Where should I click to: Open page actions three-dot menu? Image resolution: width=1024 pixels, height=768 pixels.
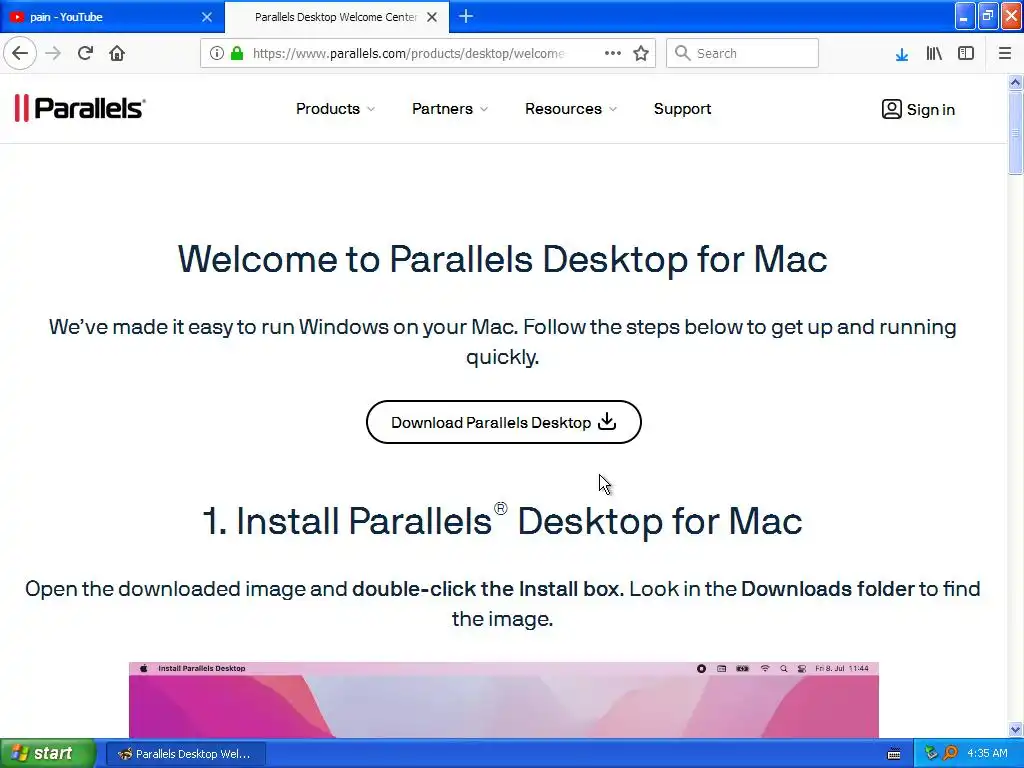(613, 53)
